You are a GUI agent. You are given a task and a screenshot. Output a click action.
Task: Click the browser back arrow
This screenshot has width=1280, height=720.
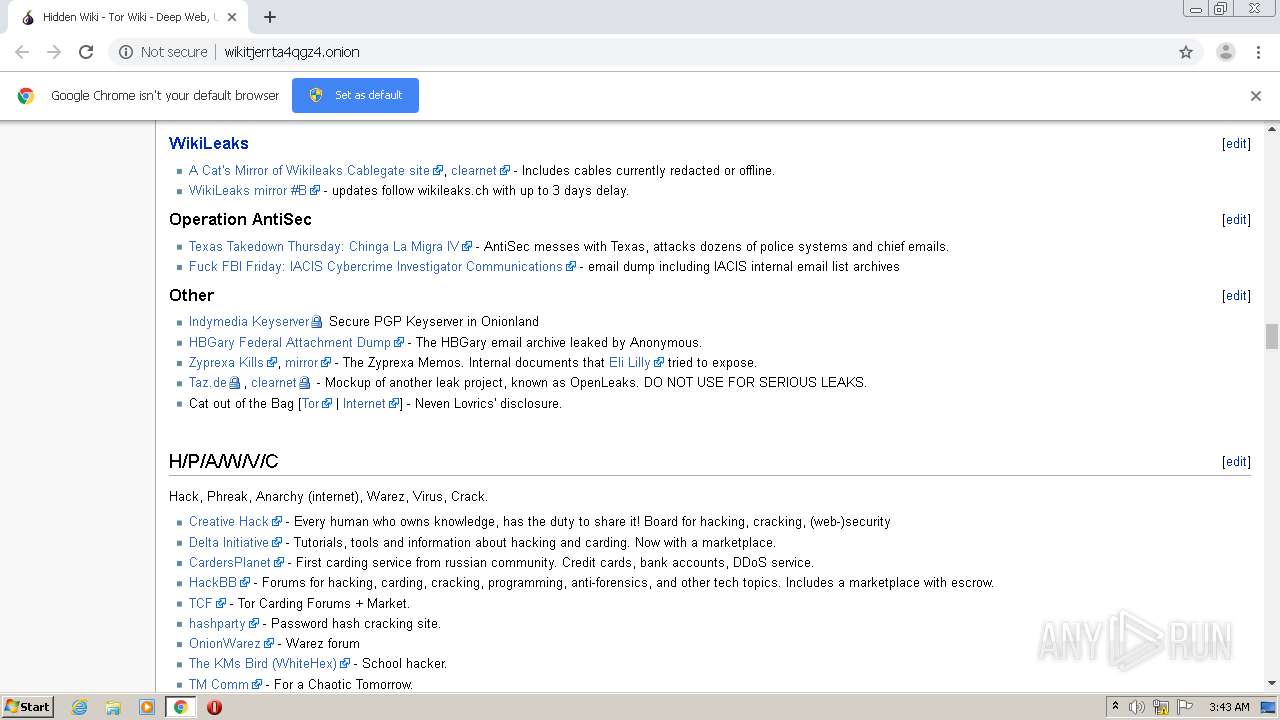pyautogui.click(x=22, y=52)
